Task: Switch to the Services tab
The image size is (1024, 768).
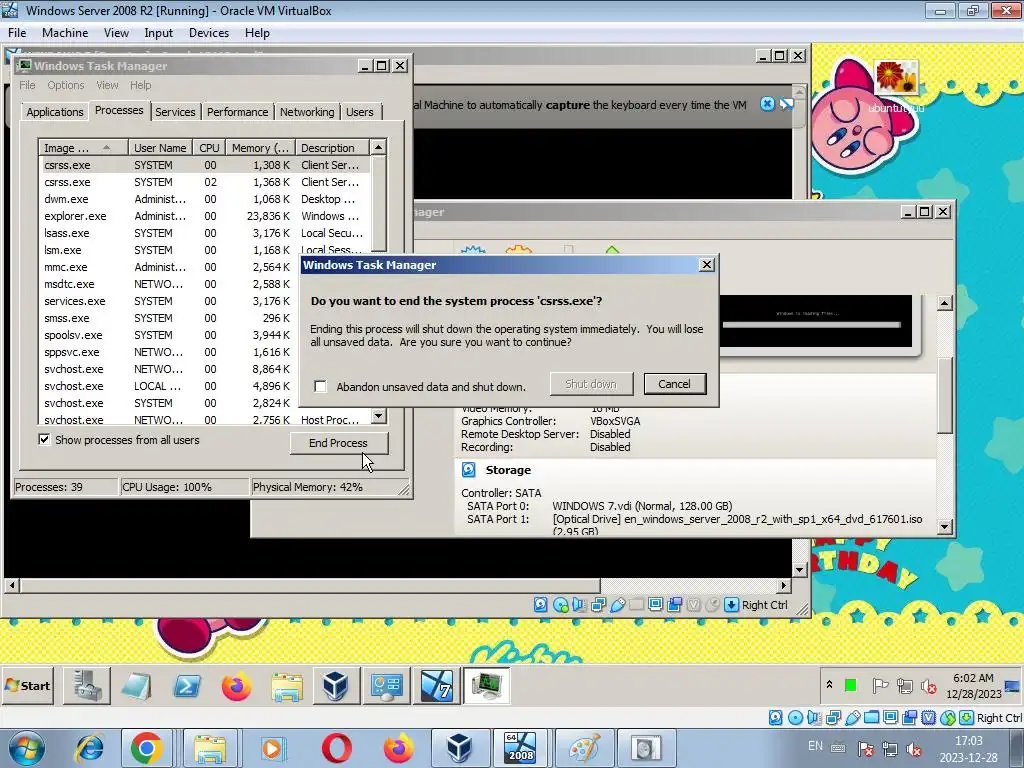Action: pyautogui.click(x=175, y=112)
